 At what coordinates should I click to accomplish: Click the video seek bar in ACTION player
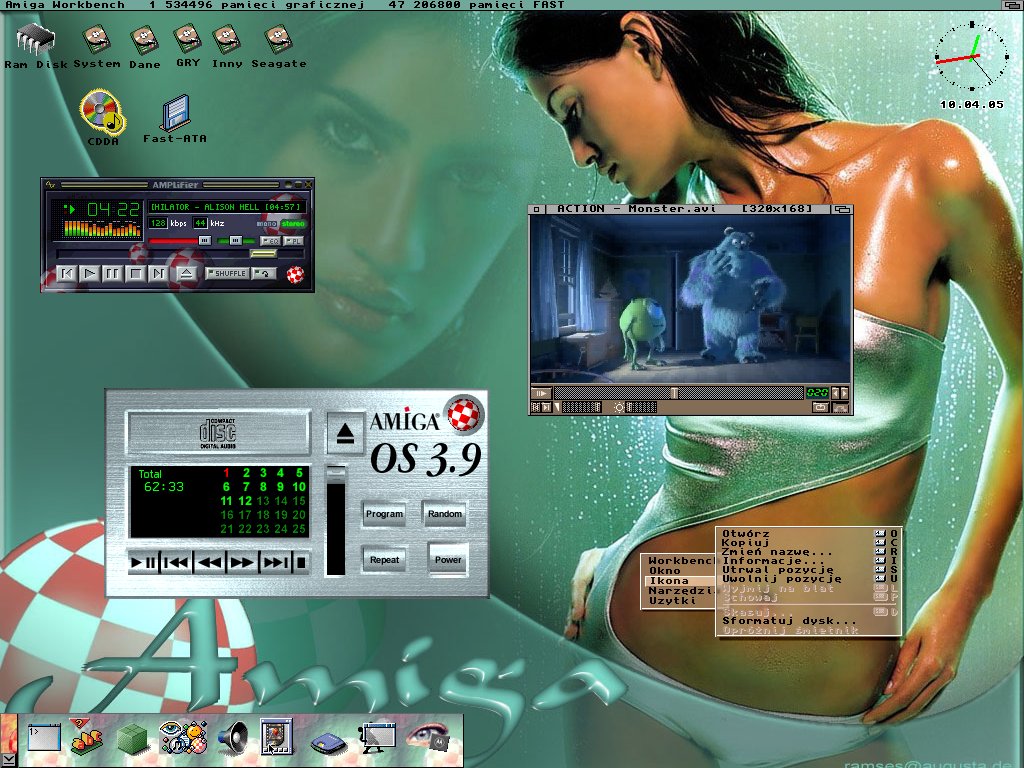pos(679,393)
